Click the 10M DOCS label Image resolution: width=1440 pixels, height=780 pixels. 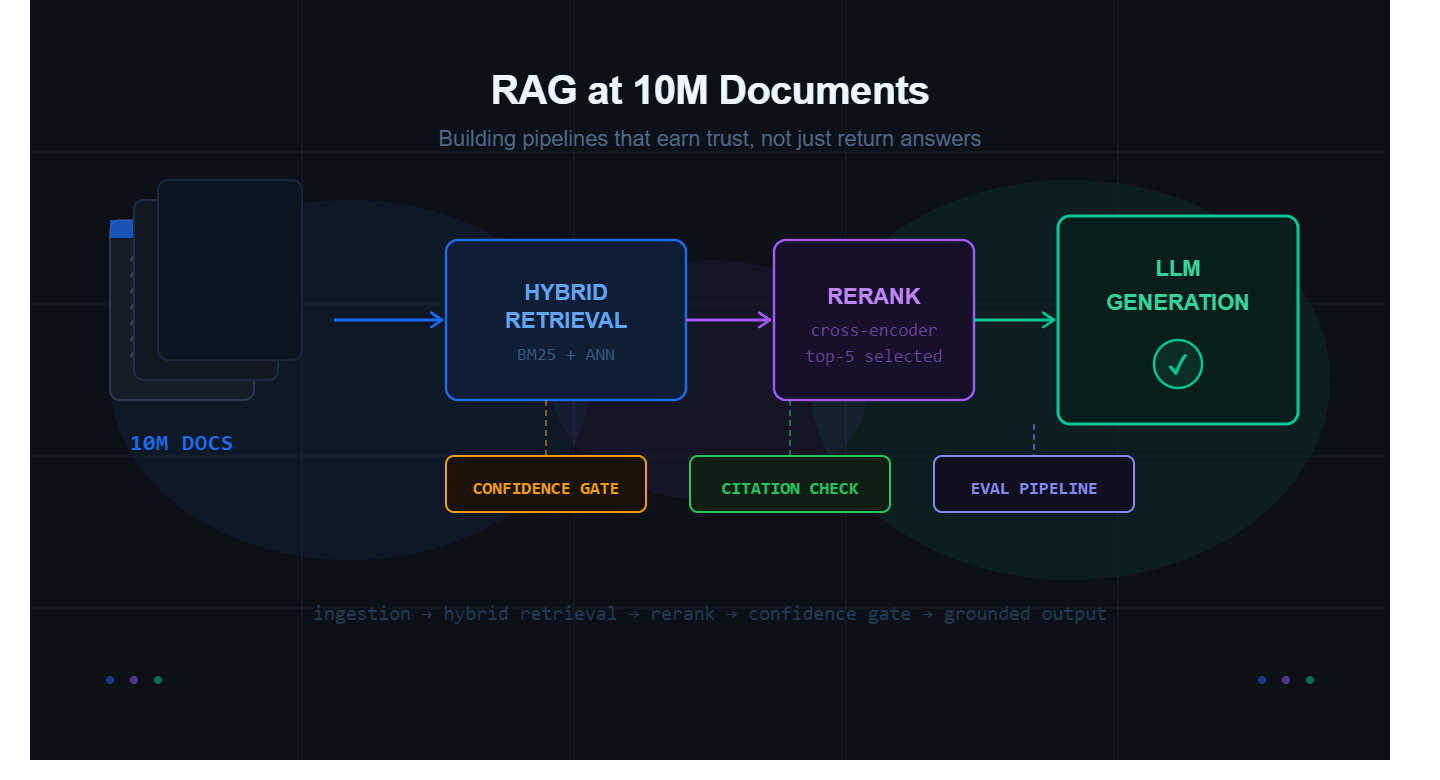[181, 443]
